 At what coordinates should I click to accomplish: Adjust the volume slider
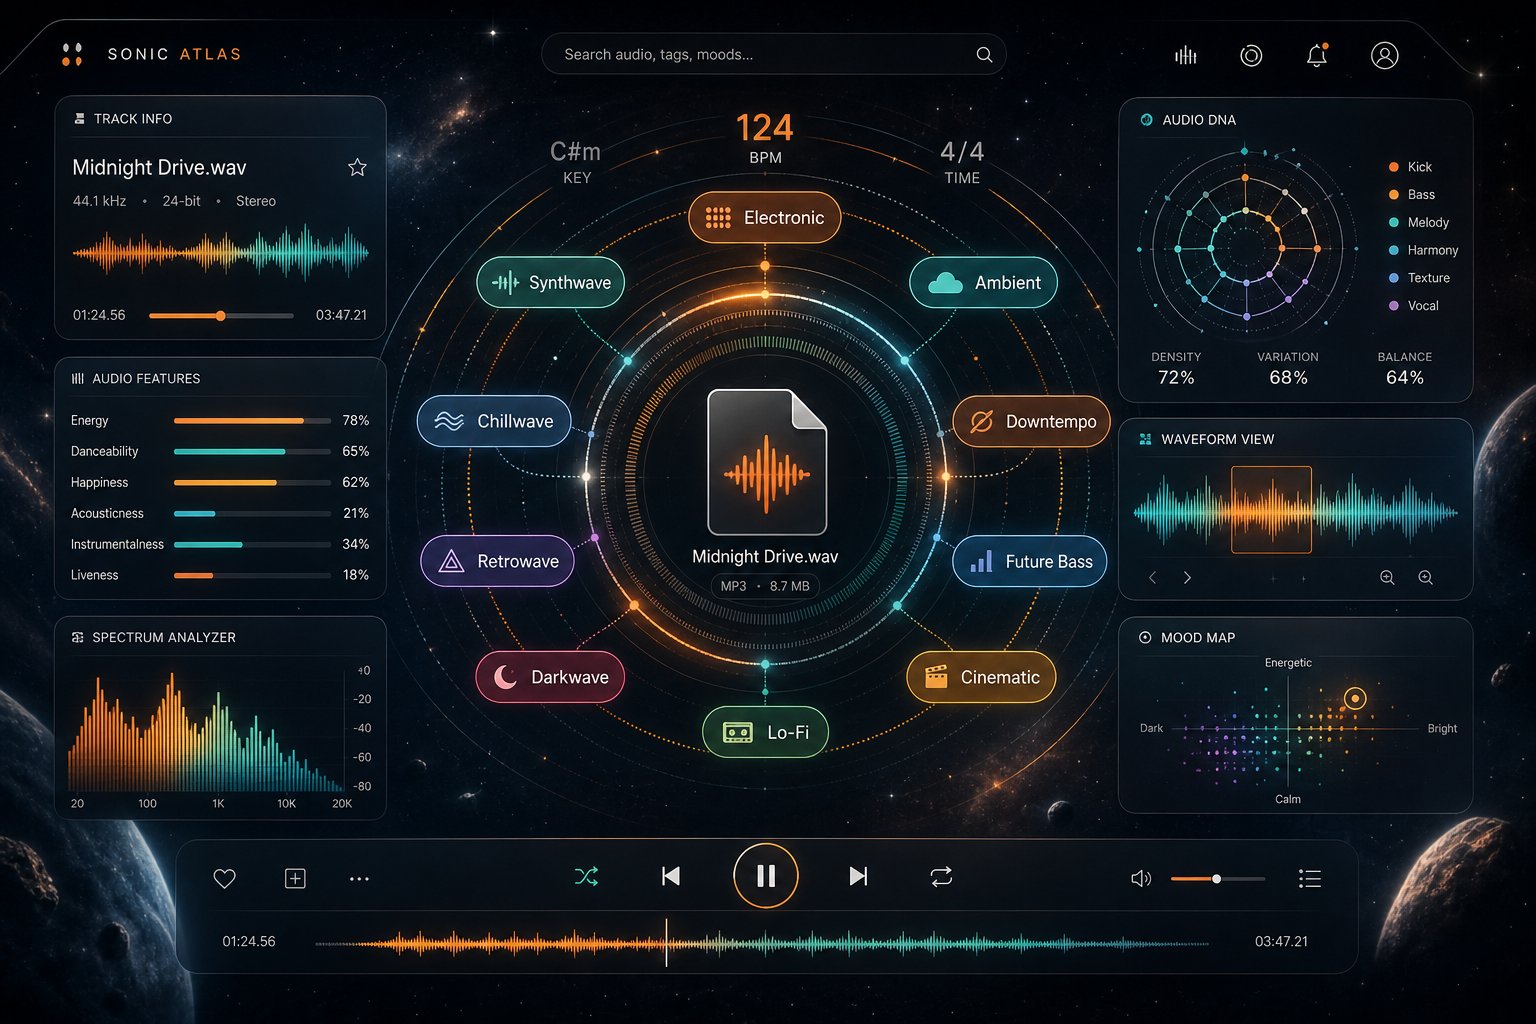point(1217,879)
